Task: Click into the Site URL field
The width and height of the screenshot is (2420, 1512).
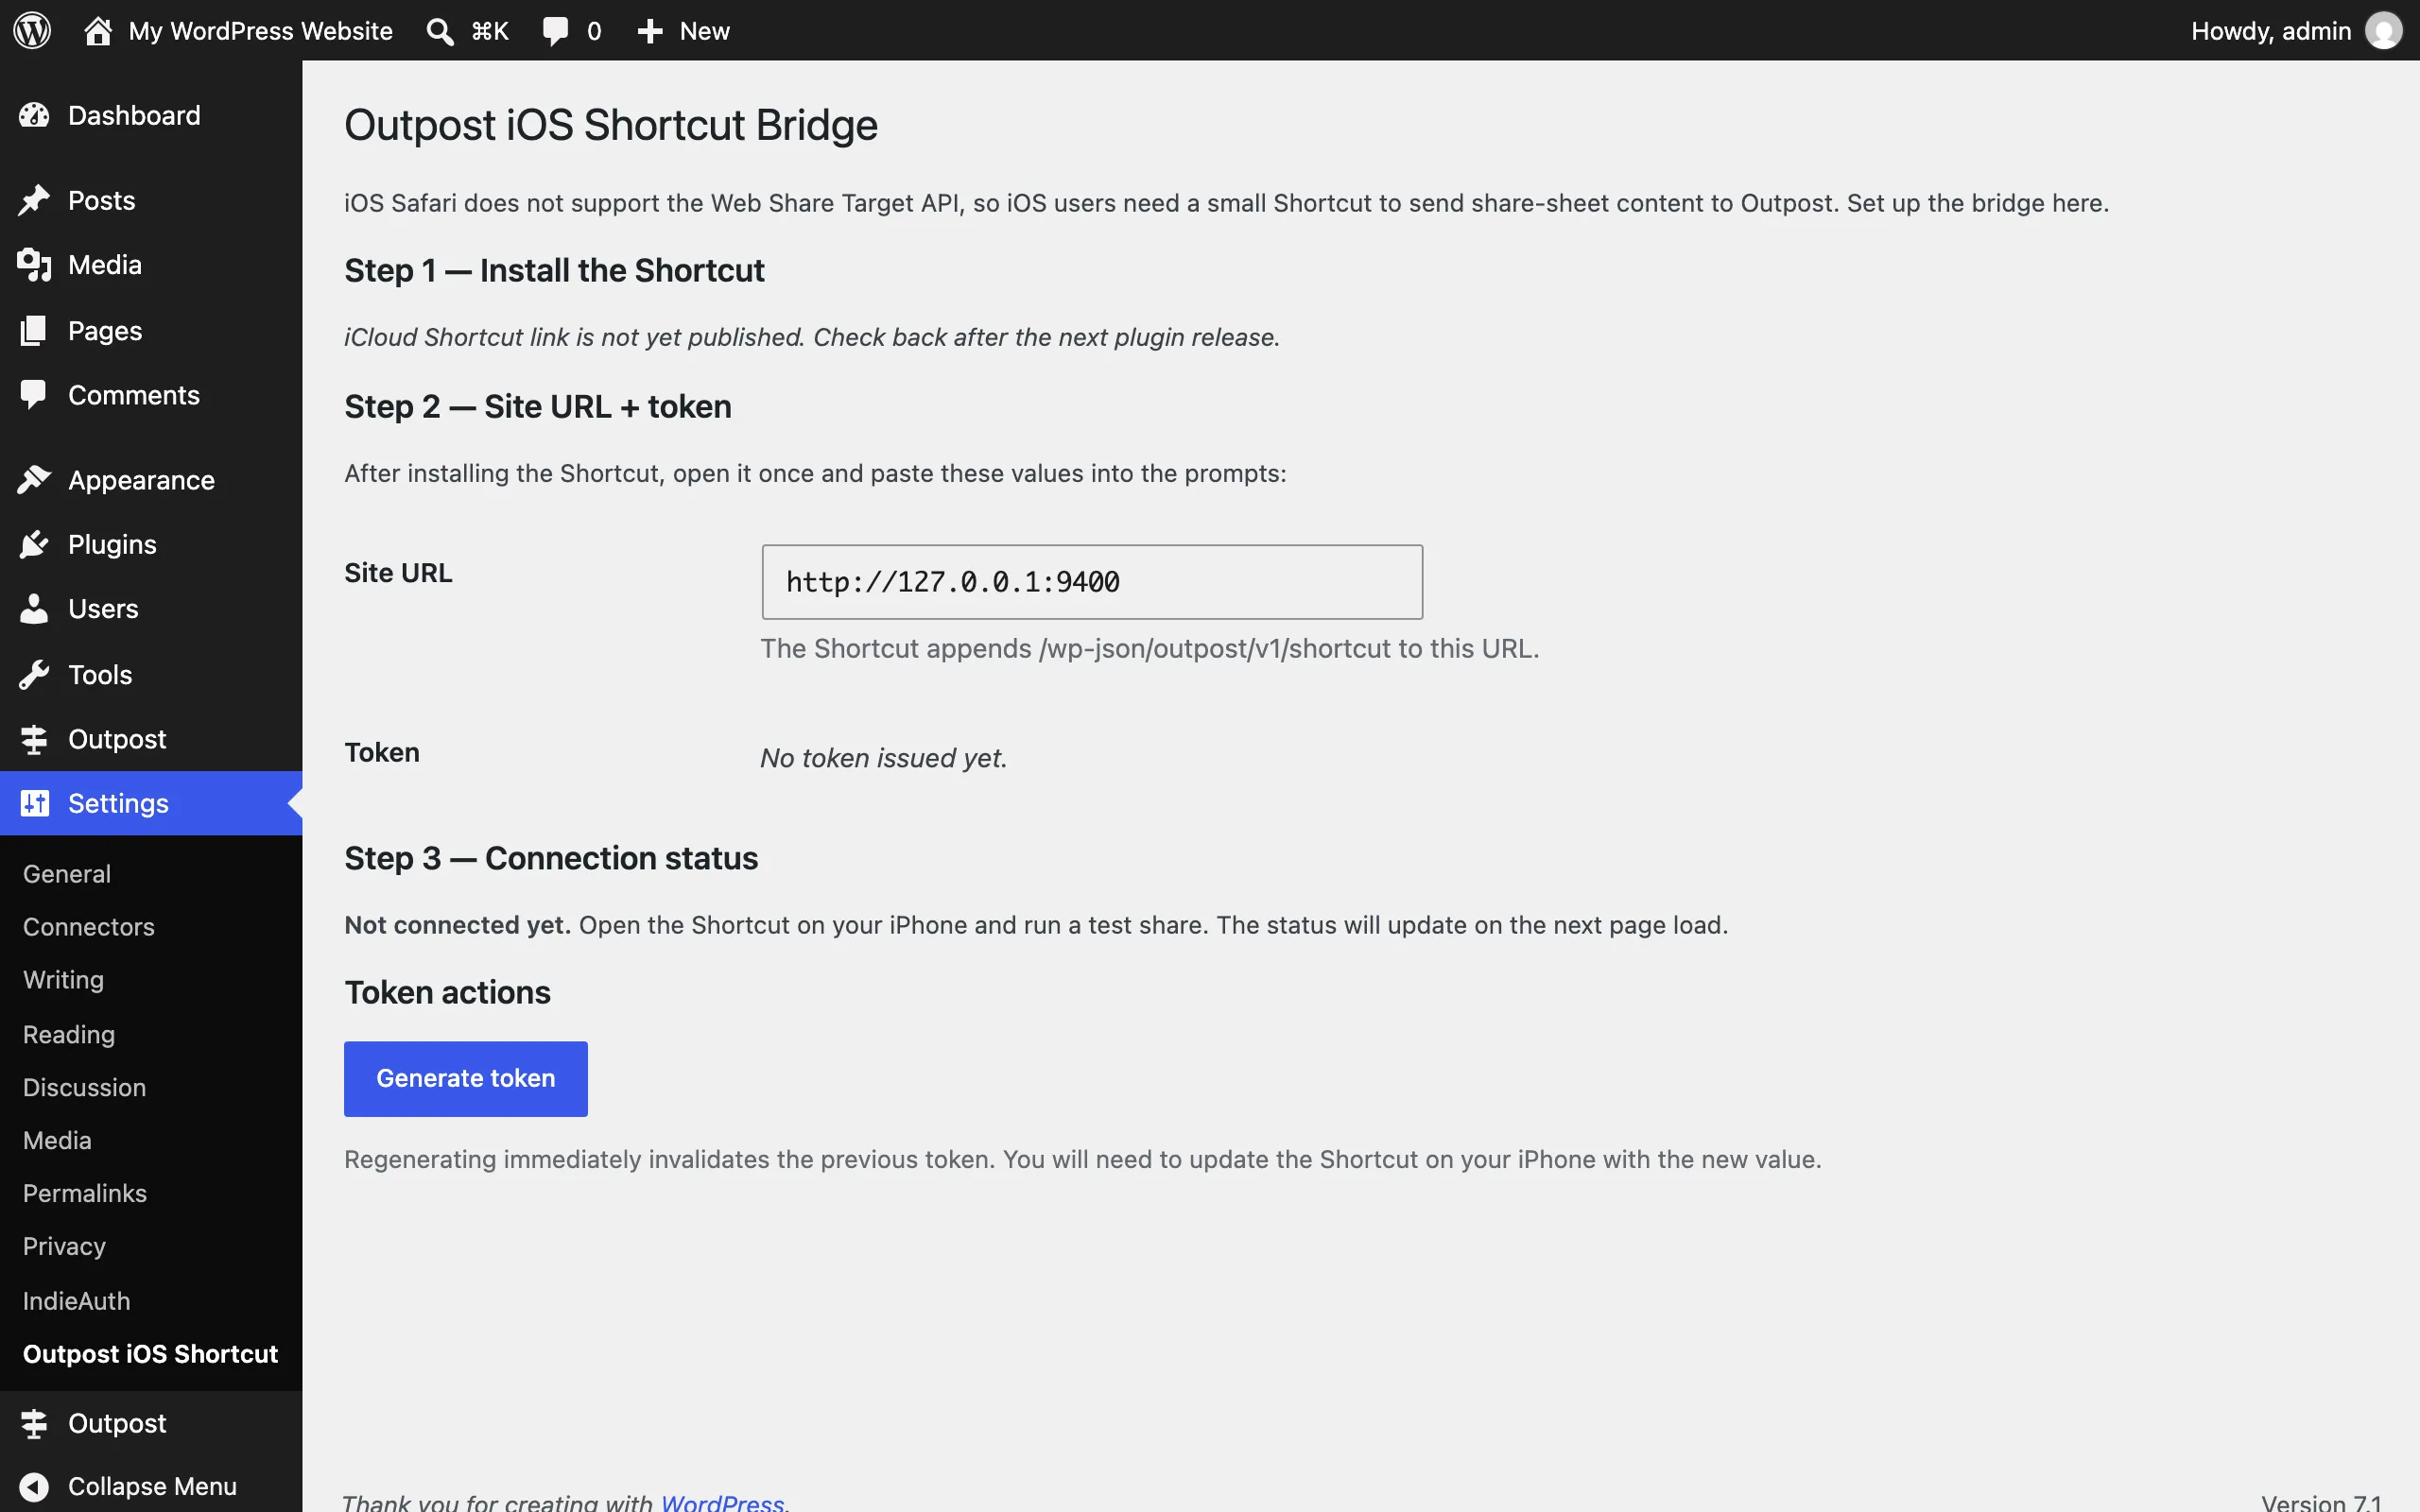Action: 1092,582
